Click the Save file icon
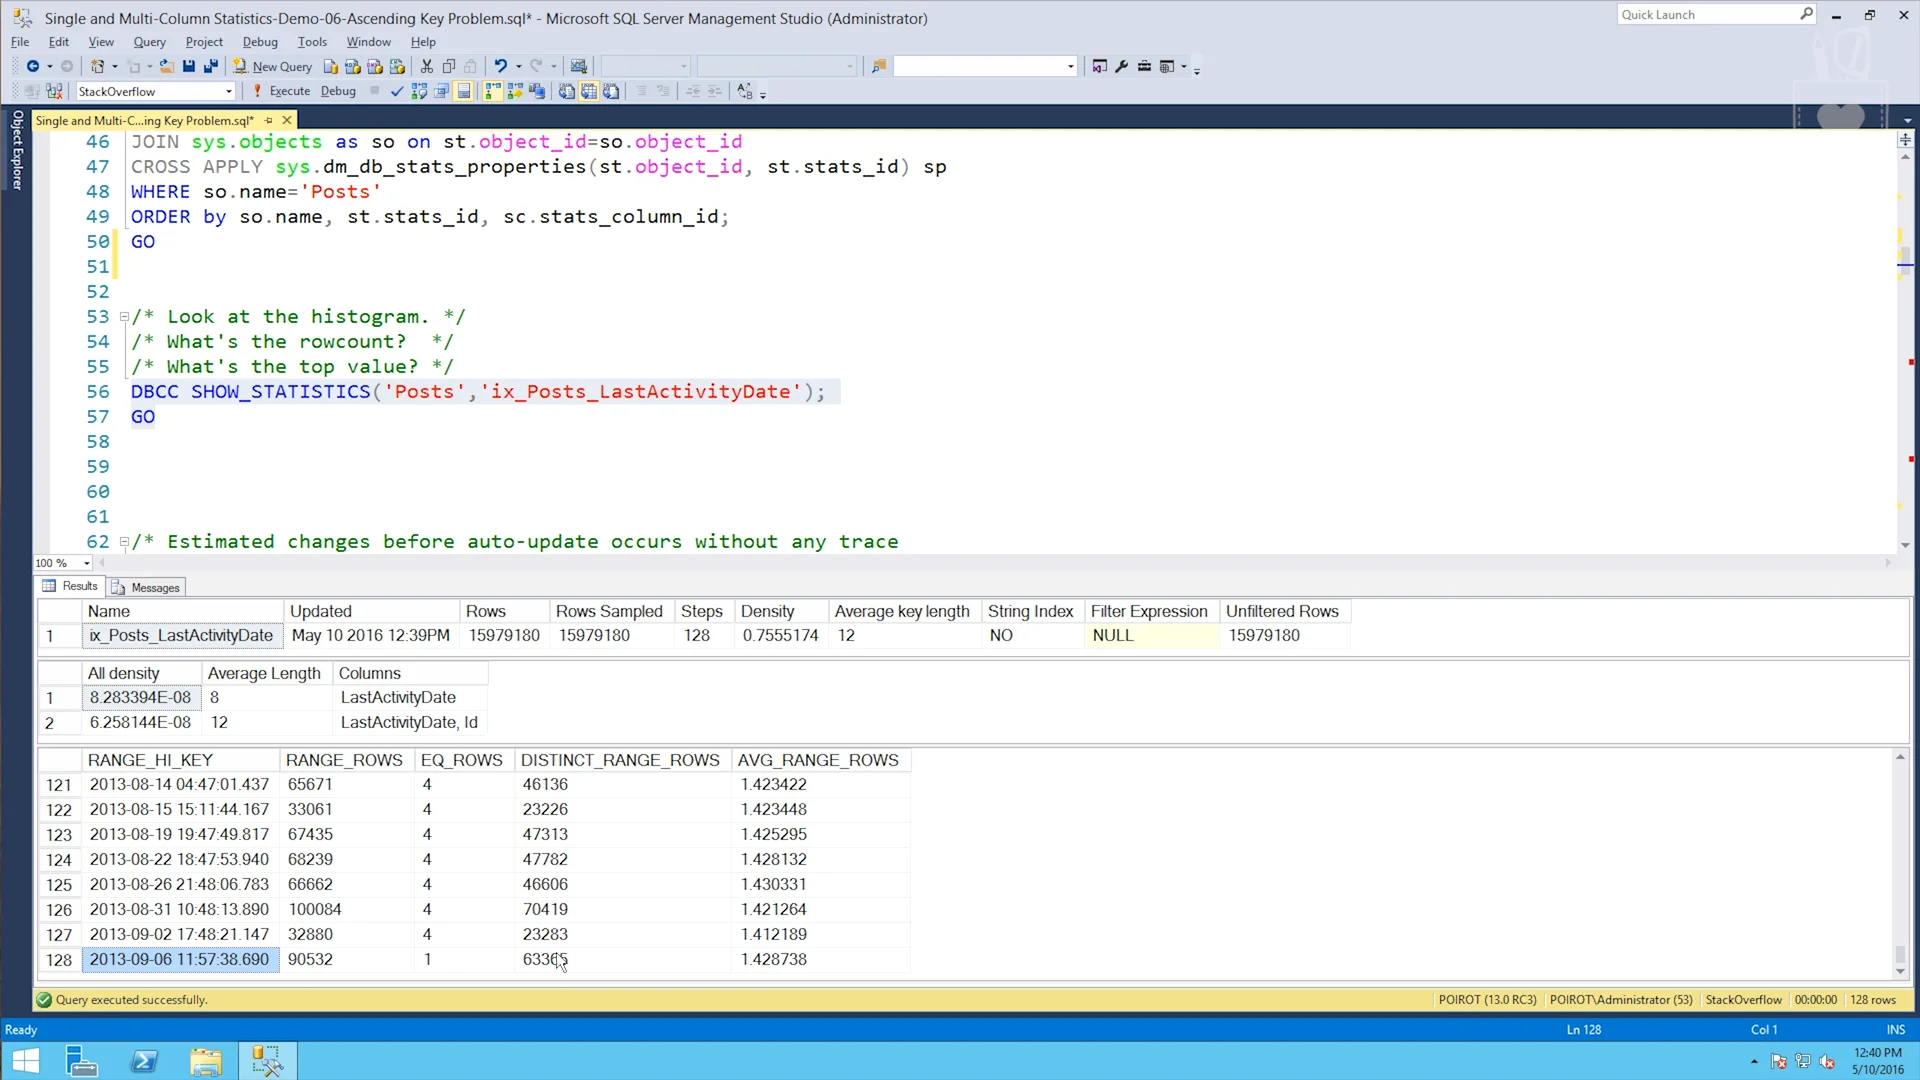This screenshot has height=1080, width=1920. pos(188,66)
